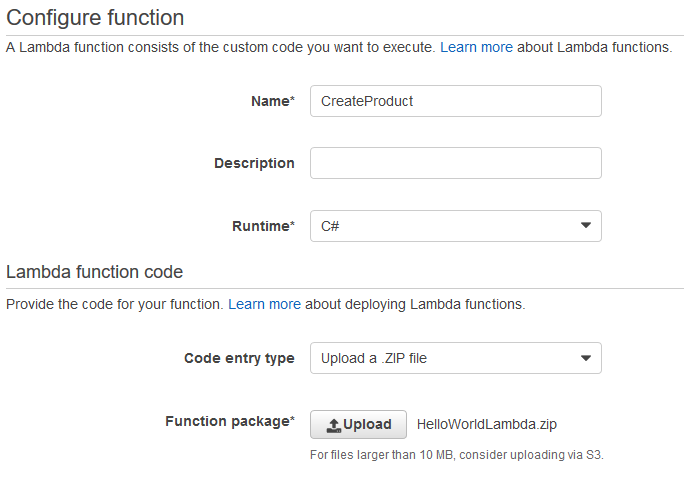This screenshot has width=684, height=484.
Task: Open 'Learn more' about deploying Lambda functions
Action: [x=264, y=304]
